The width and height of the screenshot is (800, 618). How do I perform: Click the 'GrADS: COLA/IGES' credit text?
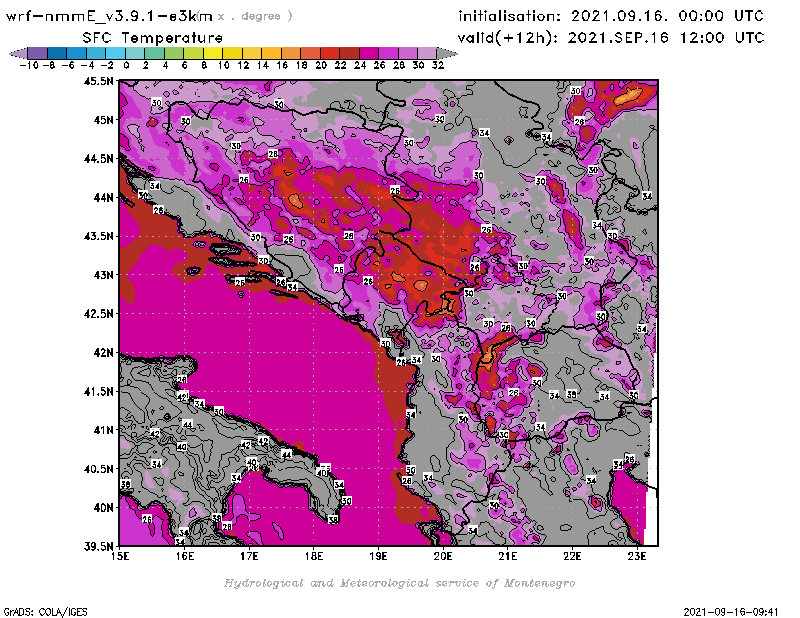click(x=45, y=612)
